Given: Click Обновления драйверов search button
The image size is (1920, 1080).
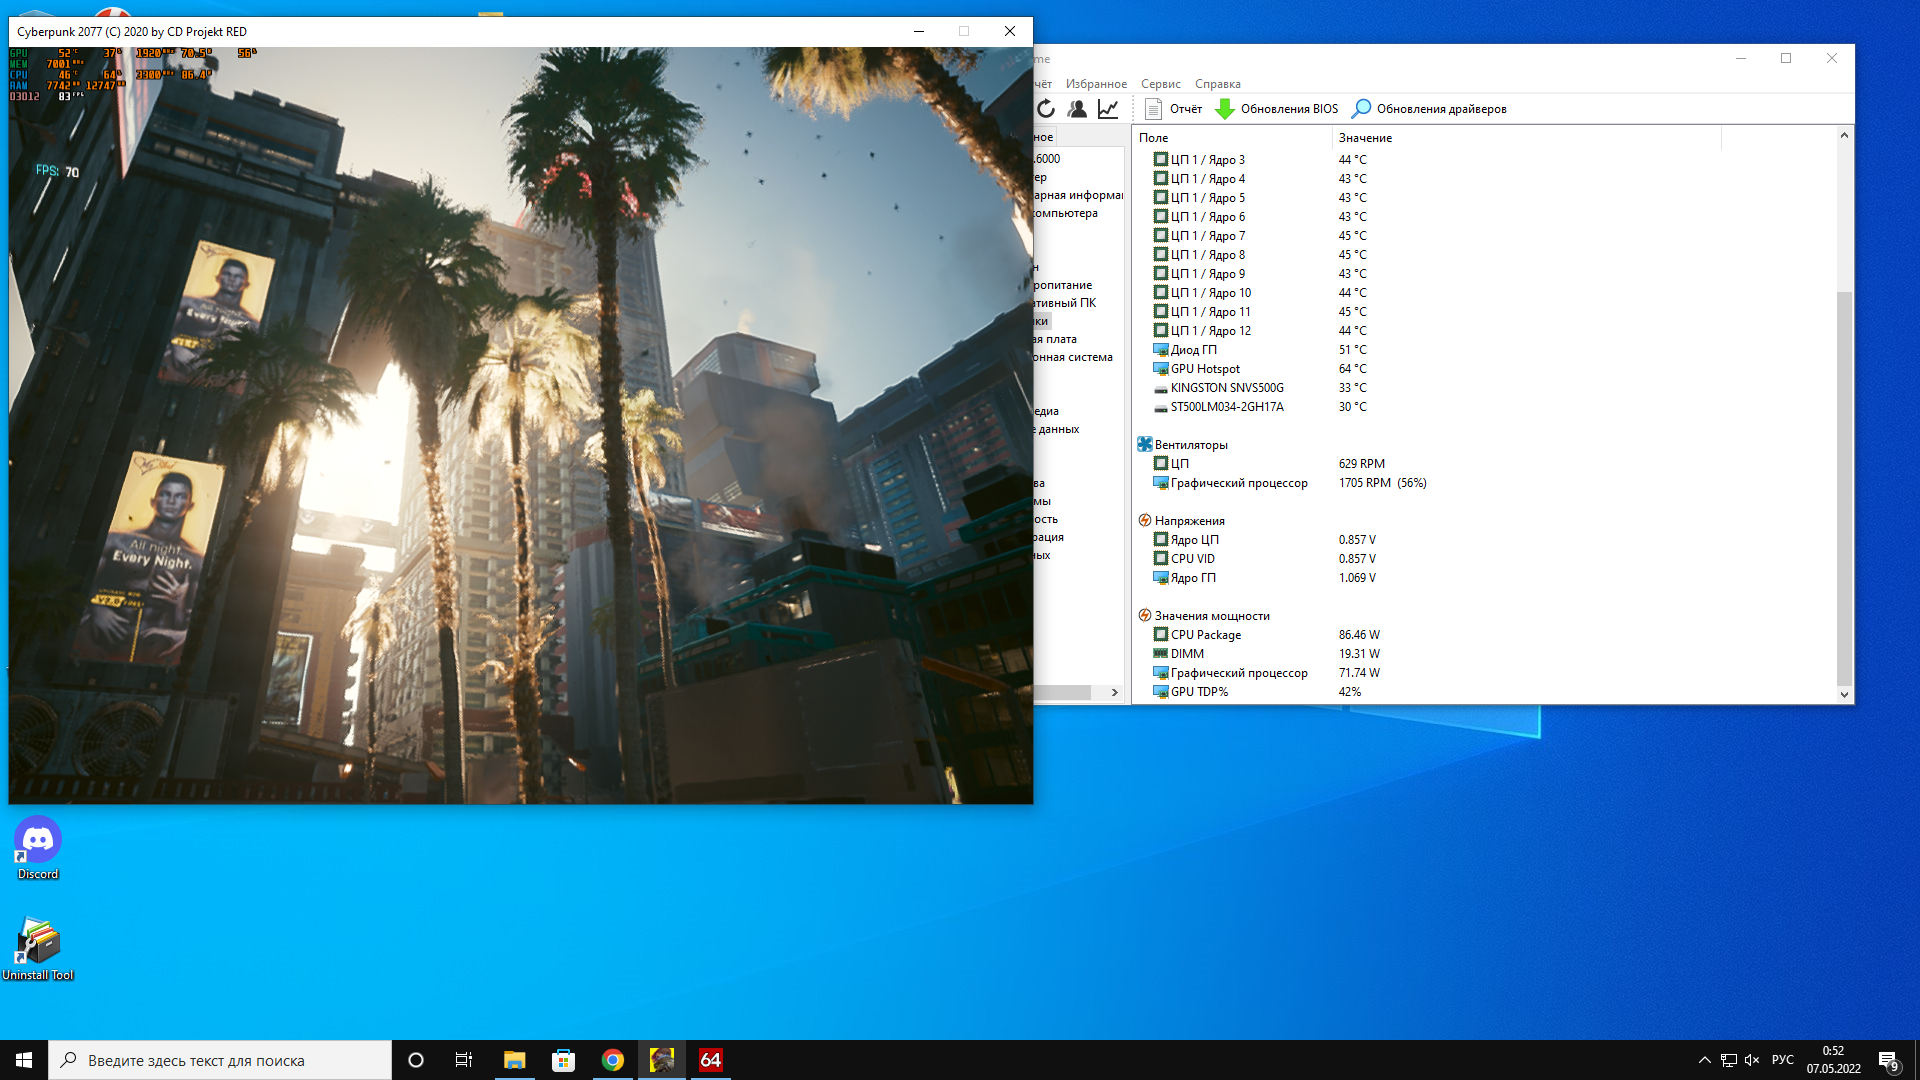Looking at the screenshot, I should click(1429, 109).
